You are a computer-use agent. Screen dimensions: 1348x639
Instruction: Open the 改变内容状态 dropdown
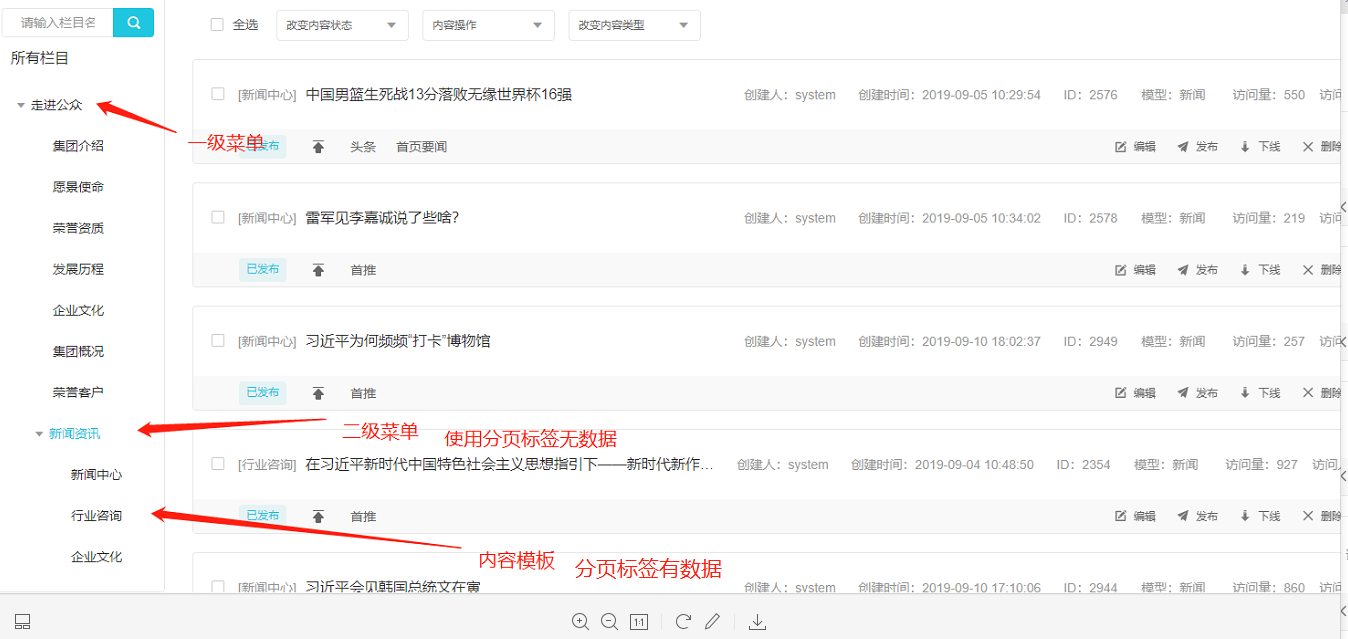342,25
